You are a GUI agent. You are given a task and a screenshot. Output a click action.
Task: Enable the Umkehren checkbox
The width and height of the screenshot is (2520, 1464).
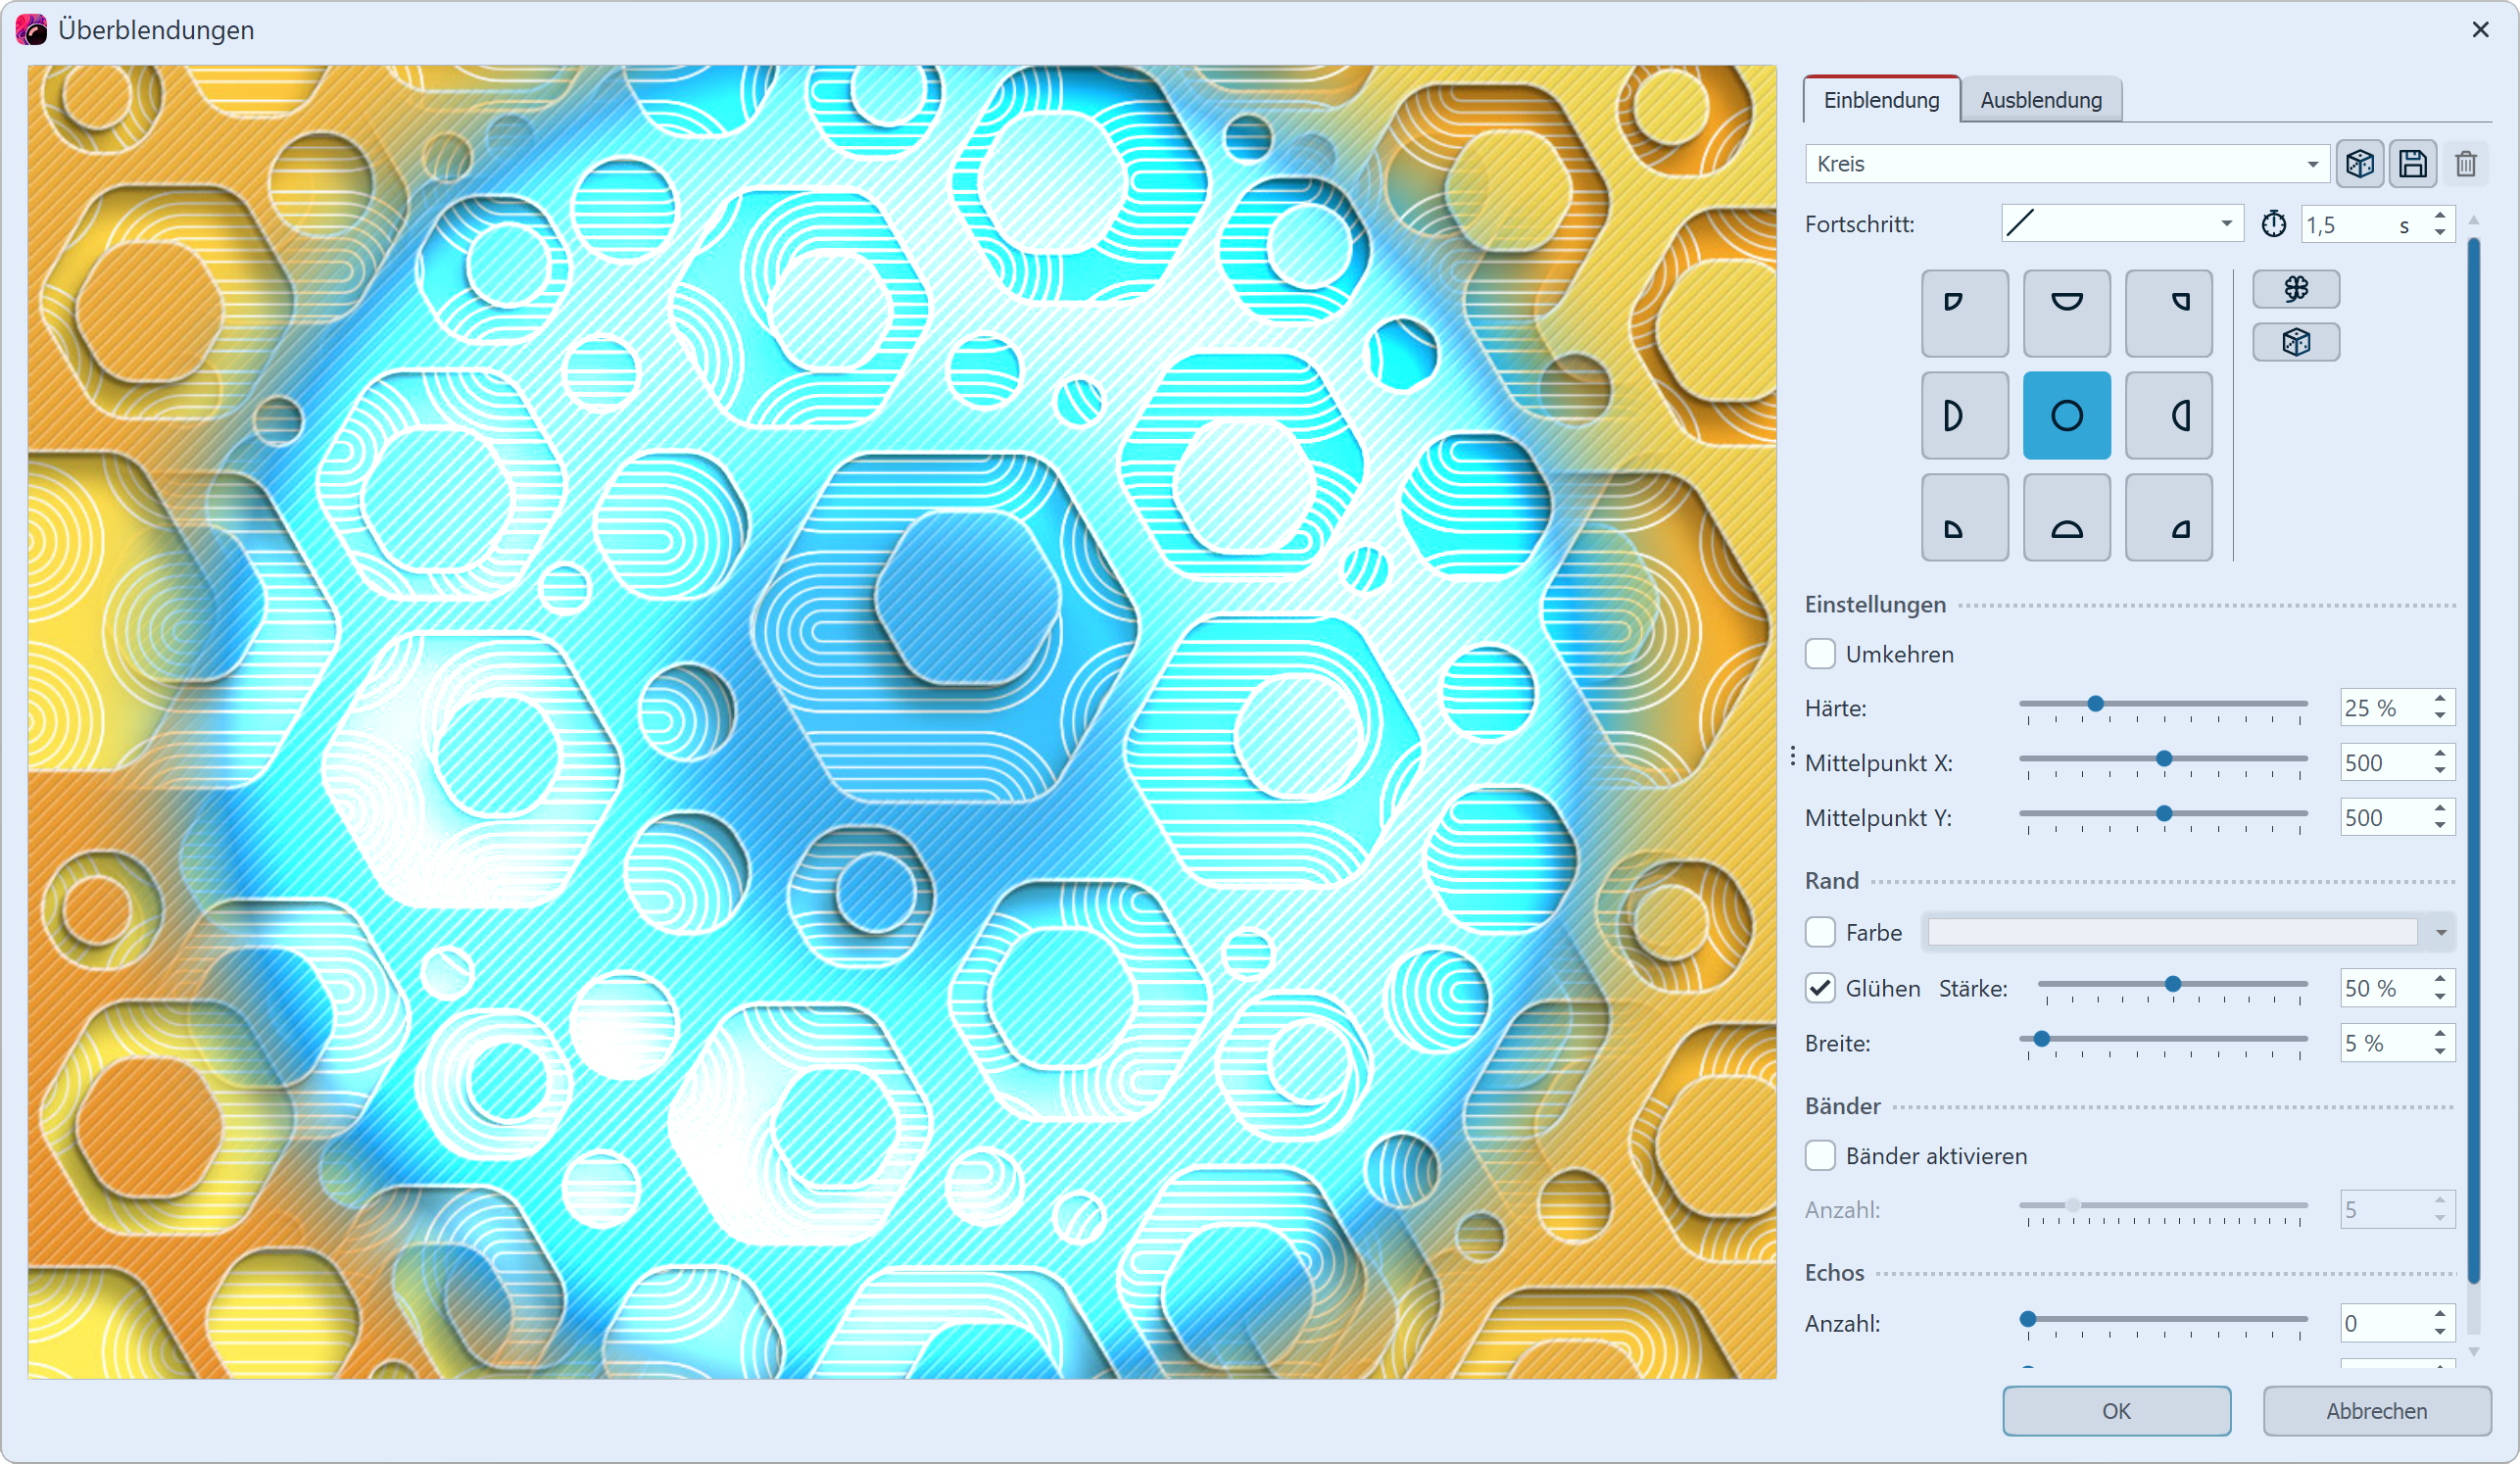tap(1820, 654)
